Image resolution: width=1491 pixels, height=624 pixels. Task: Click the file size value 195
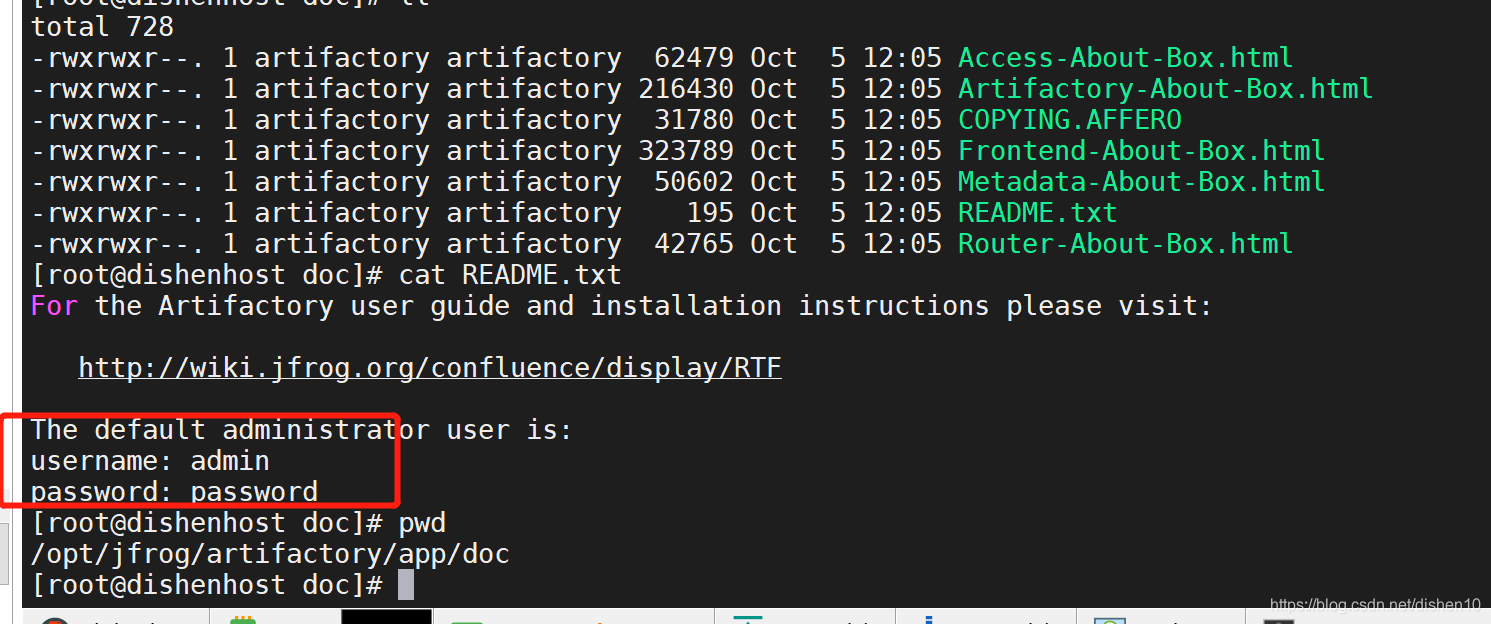click(x=709, y=213)
